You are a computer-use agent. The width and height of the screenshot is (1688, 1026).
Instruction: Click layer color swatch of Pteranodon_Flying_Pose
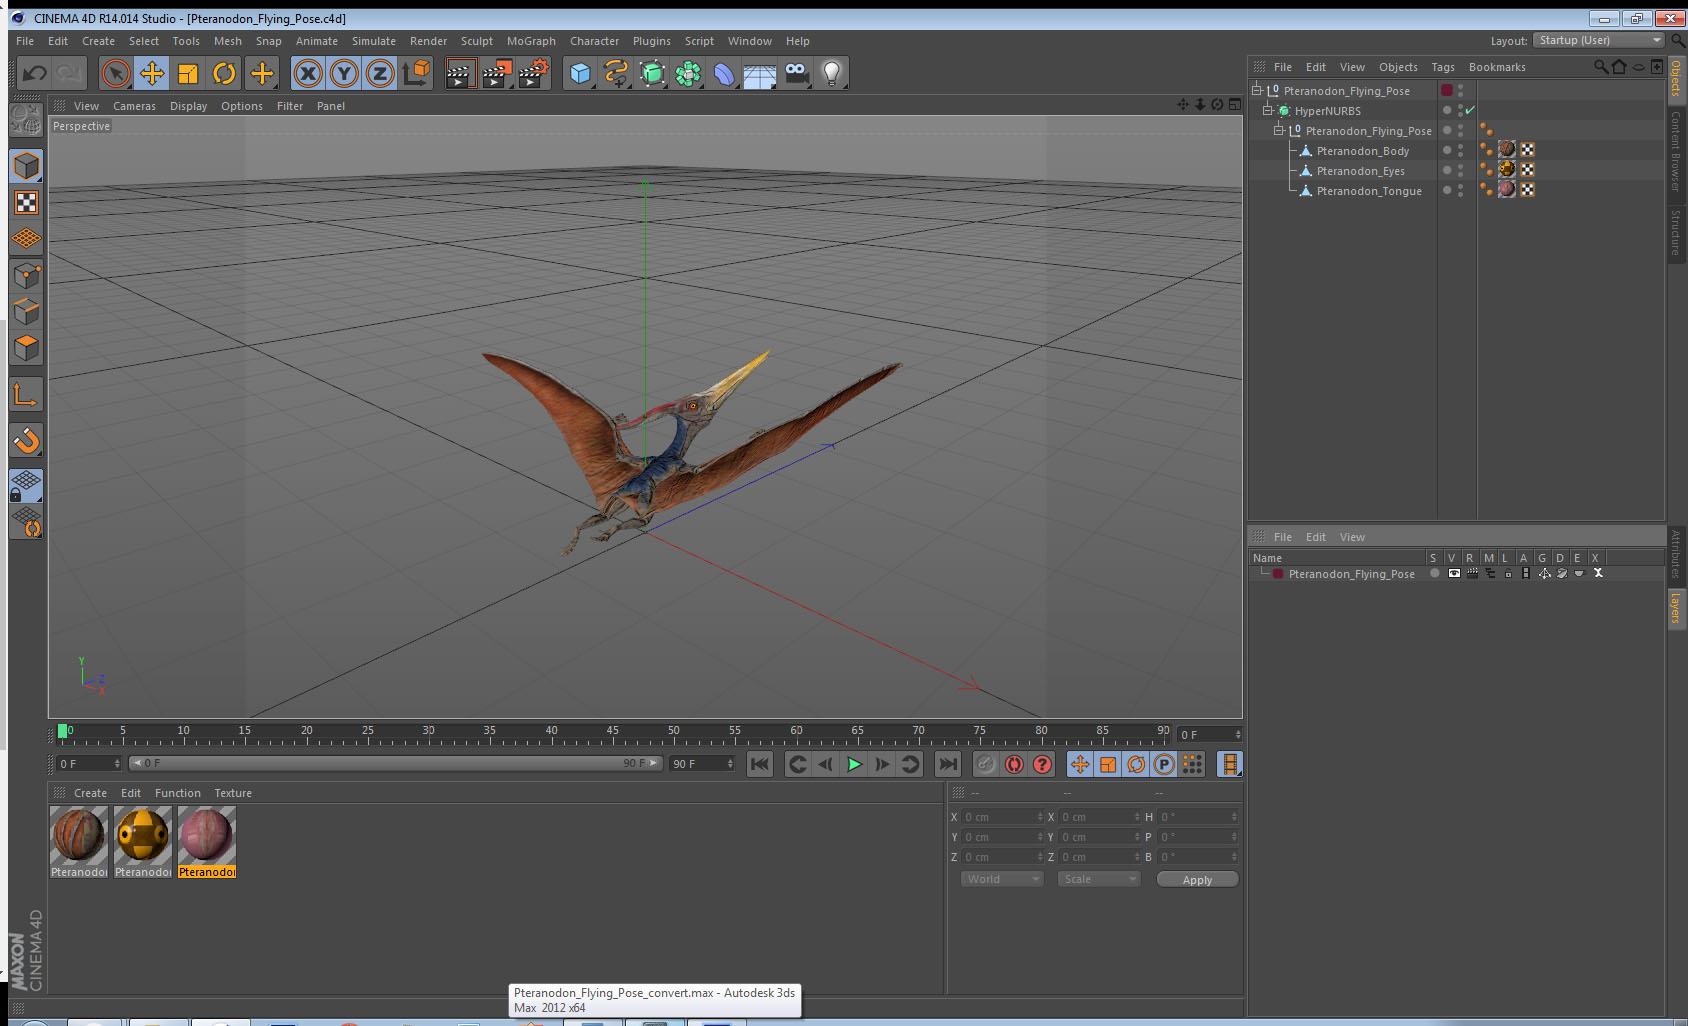point(1278,574)
